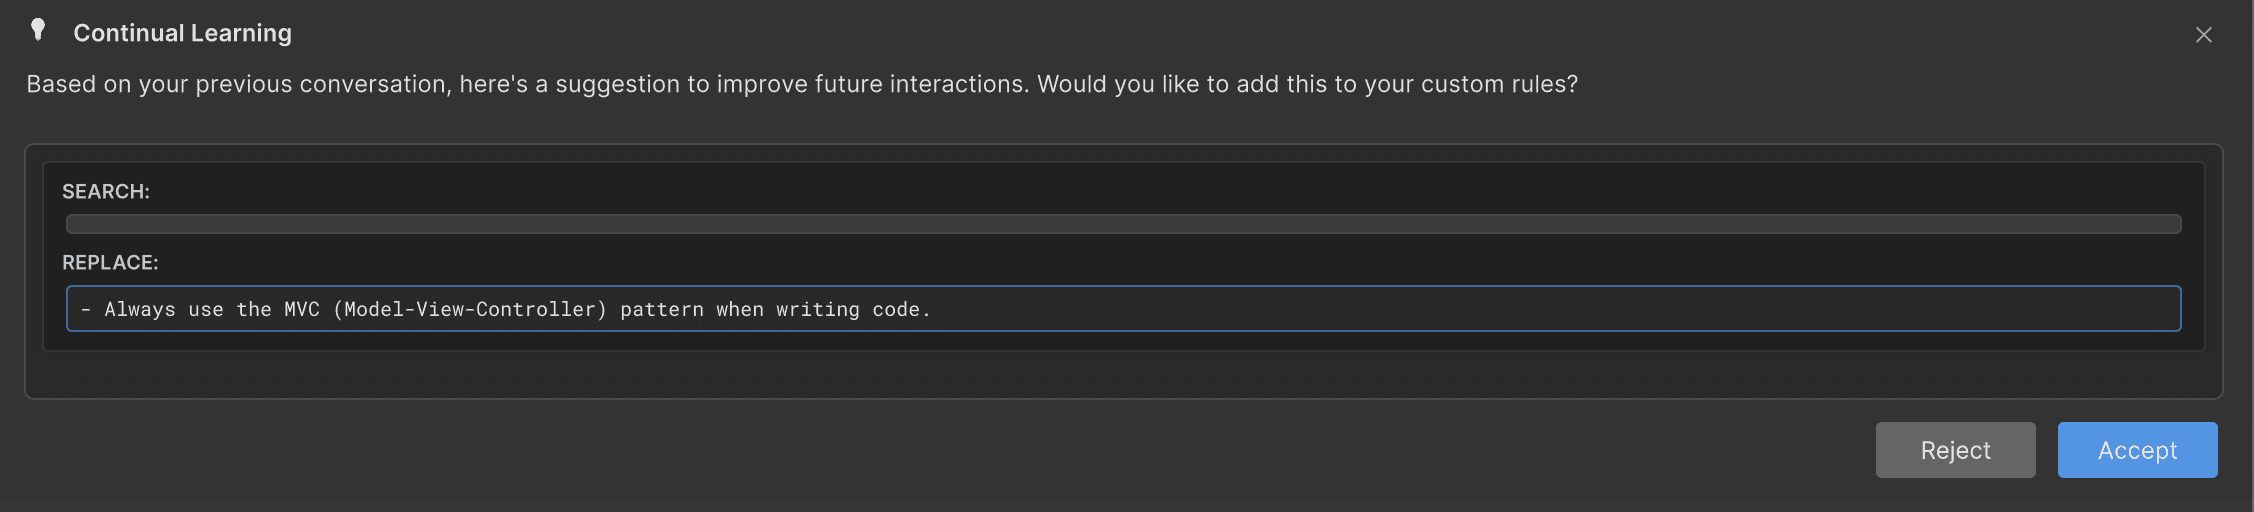Click the leading dash of the replacement rule

(x=86, y=309)
